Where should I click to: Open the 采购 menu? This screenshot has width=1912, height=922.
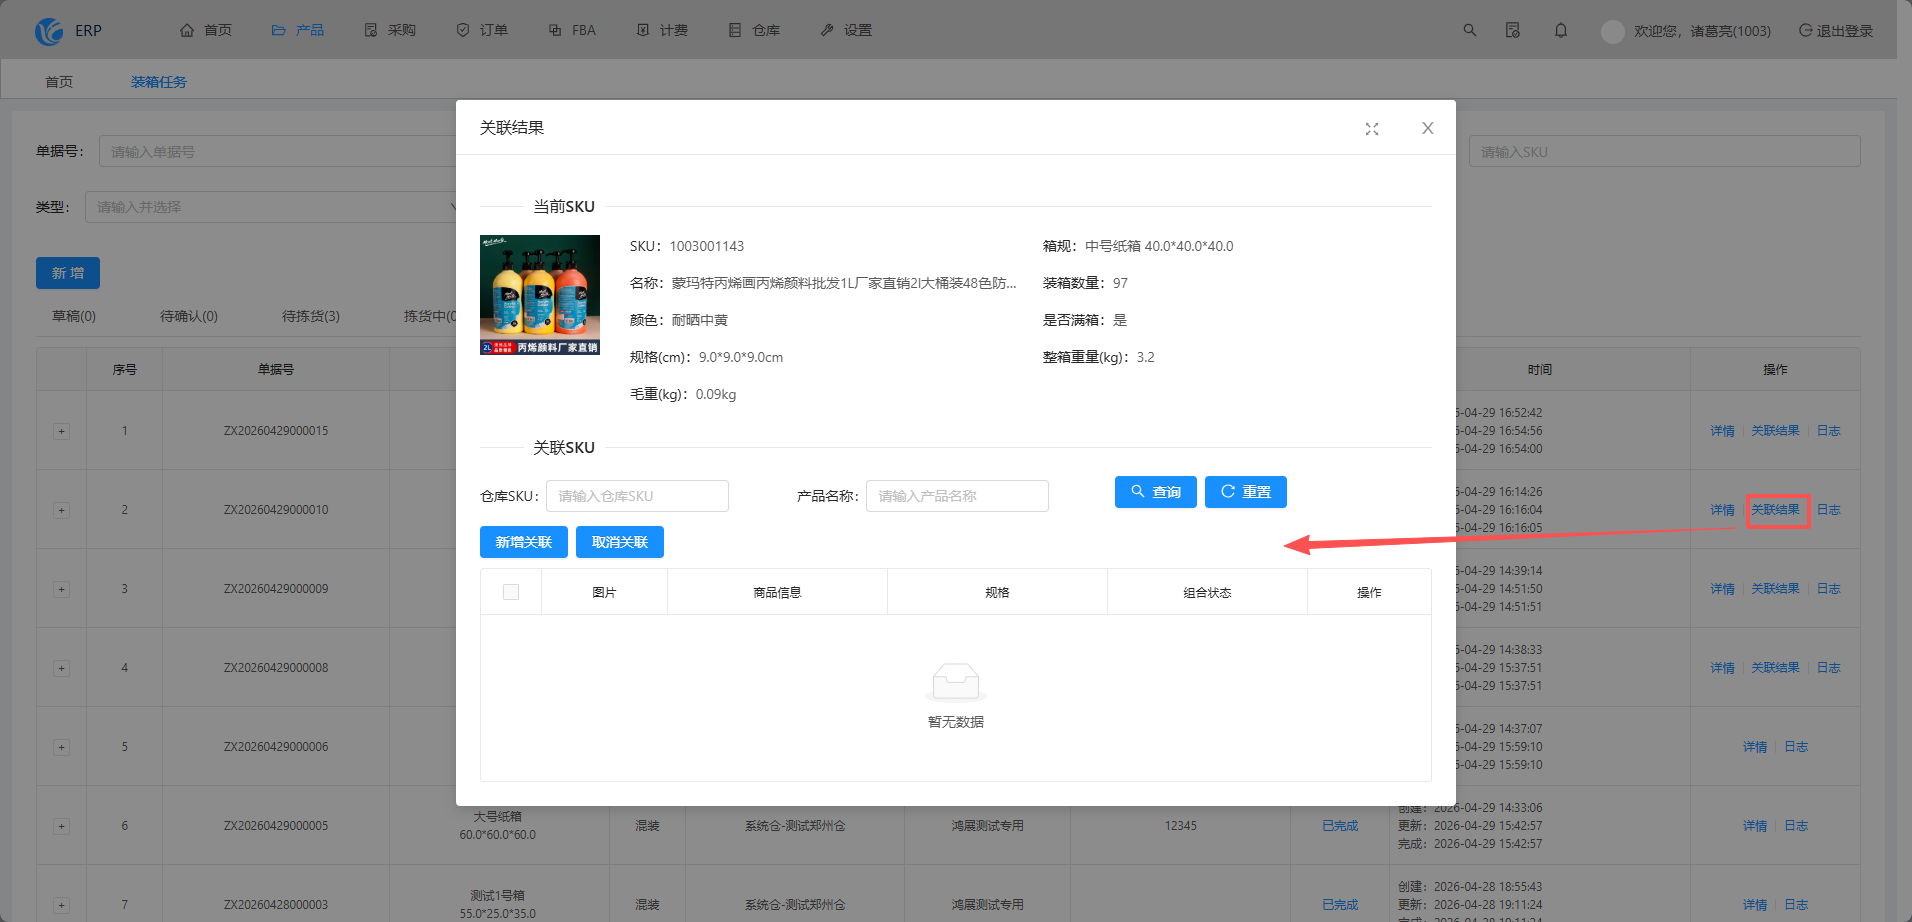click(x=390, y=30)
